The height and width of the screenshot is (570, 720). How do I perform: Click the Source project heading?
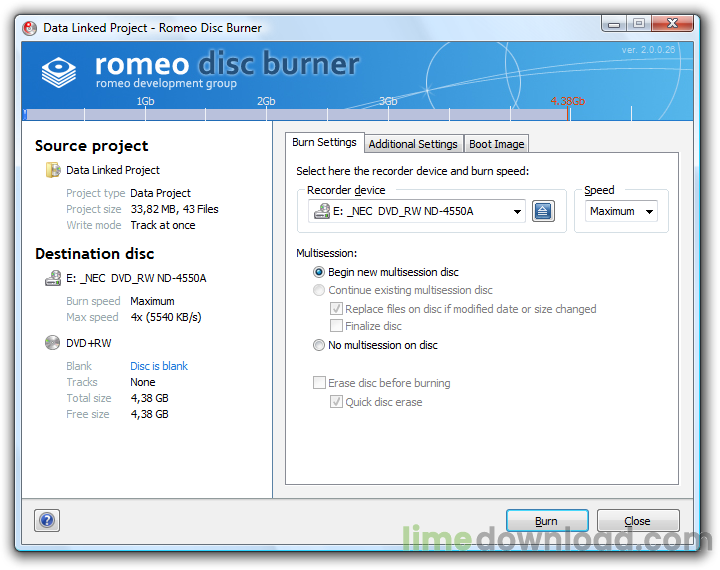point(91,146)
